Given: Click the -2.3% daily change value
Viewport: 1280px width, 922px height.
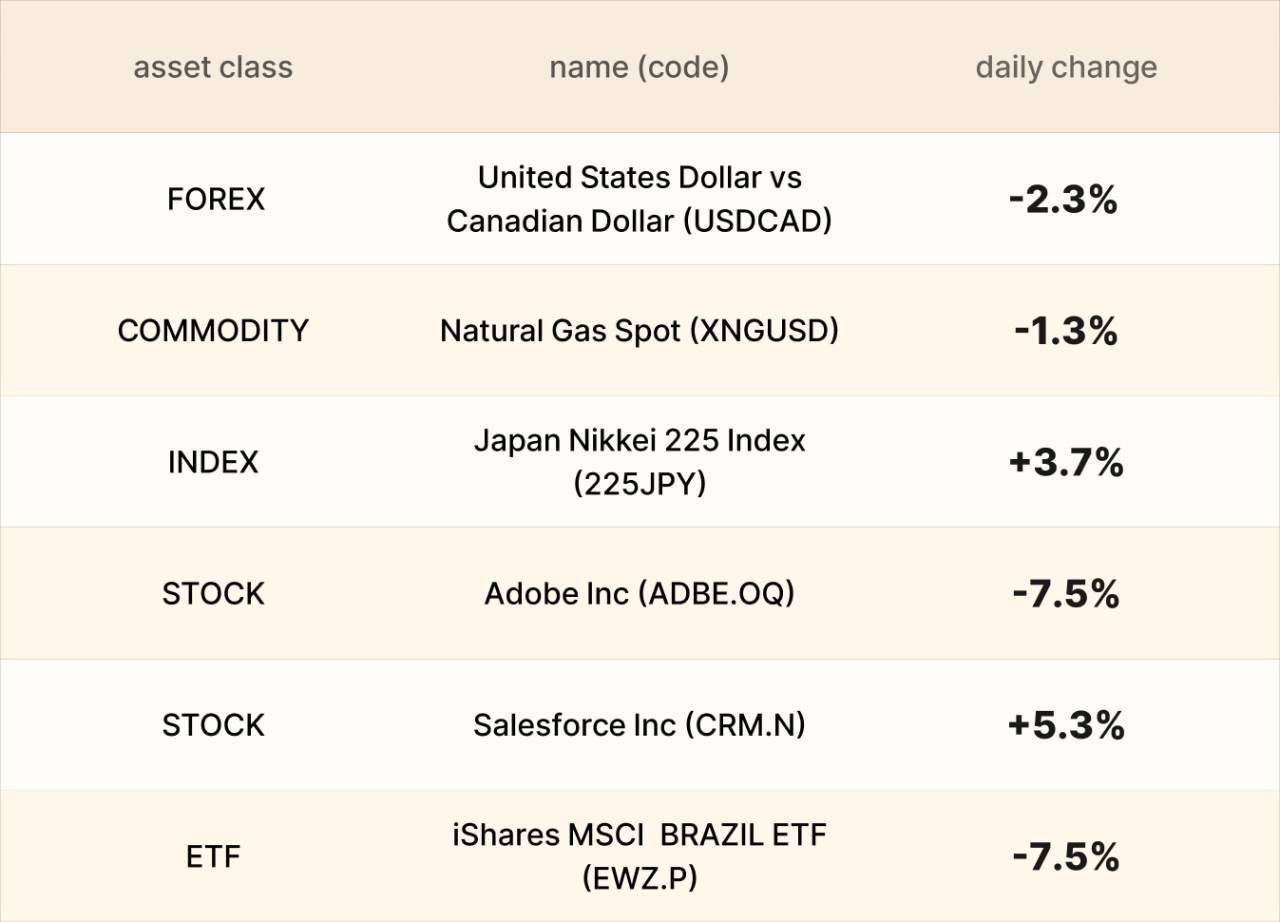Looking at the screenshot, I should [1064, 200].
